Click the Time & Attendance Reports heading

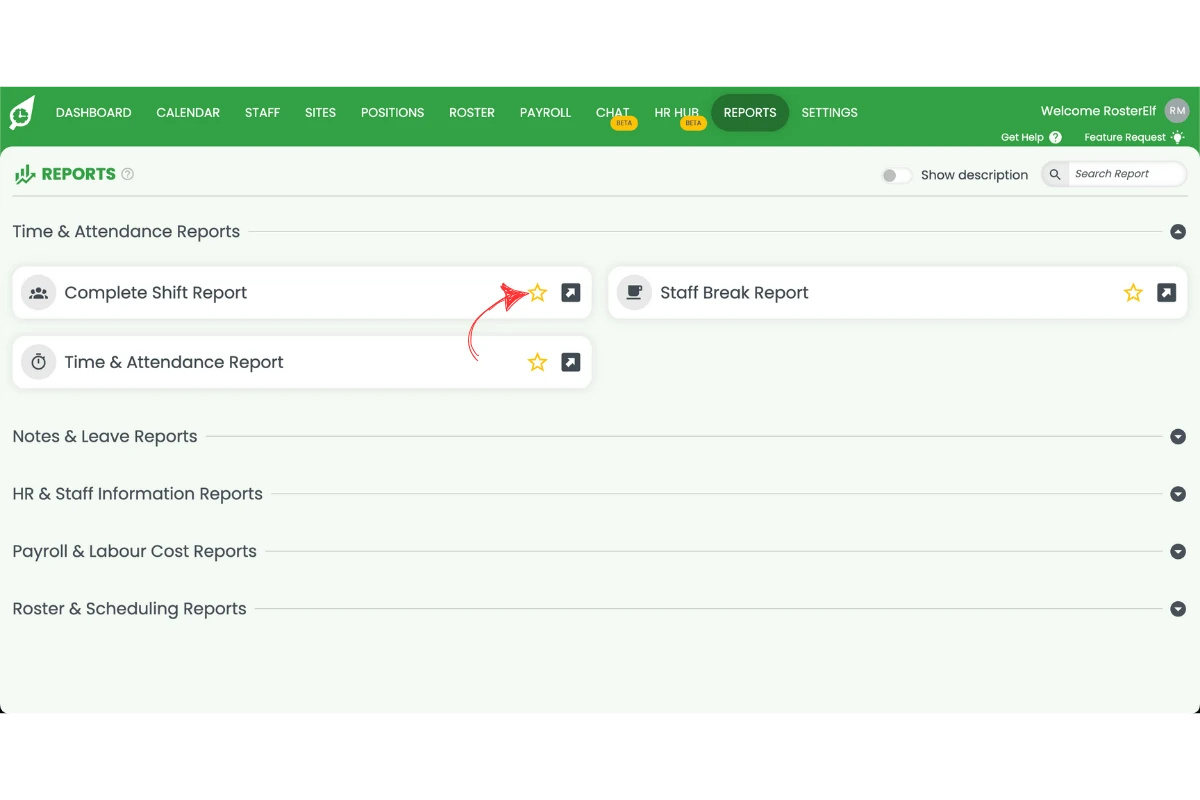pyautogui.click(x=126, y=232)
